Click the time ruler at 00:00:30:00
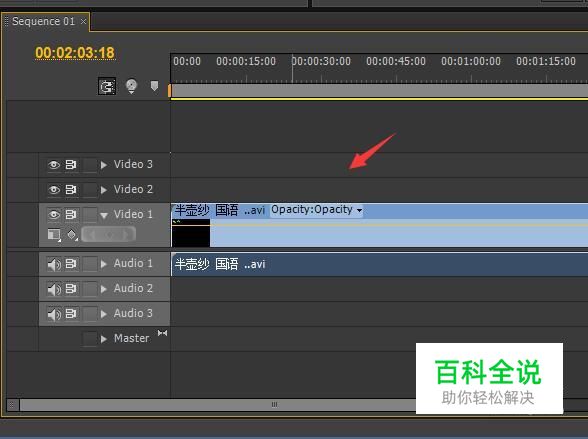 321,61
